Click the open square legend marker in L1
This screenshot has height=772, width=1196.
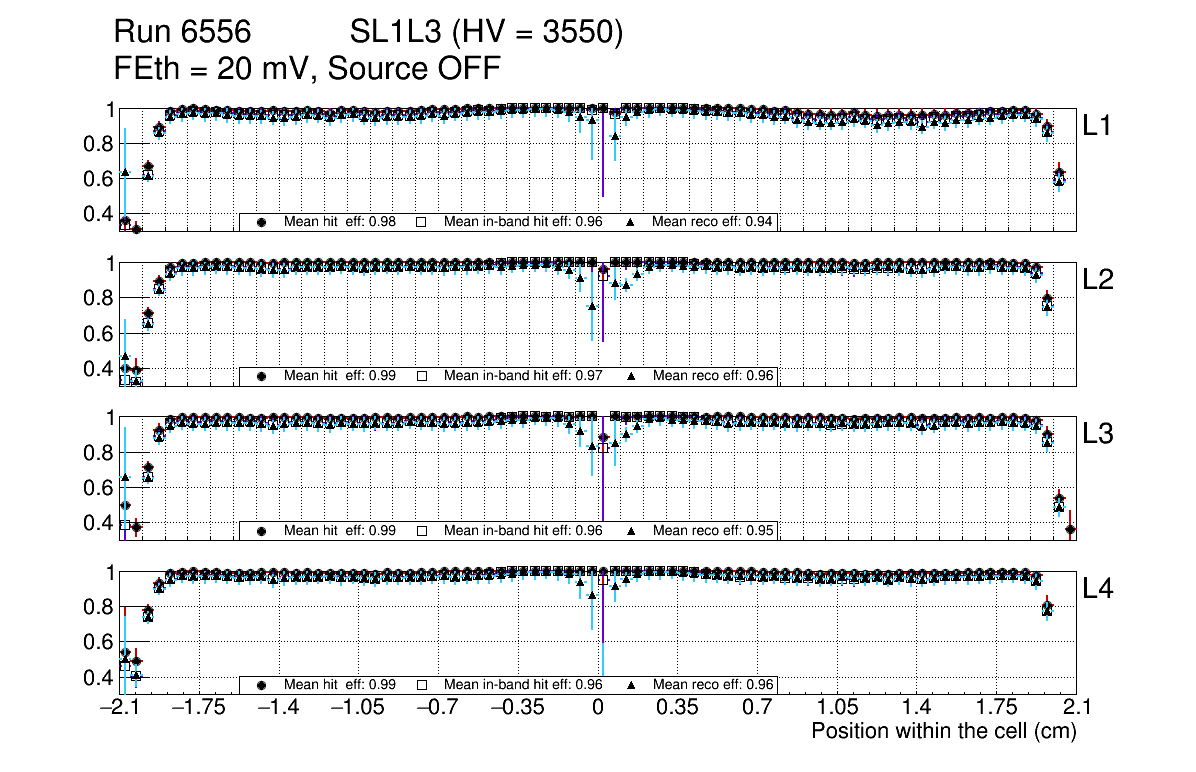(x=422, y=222)
